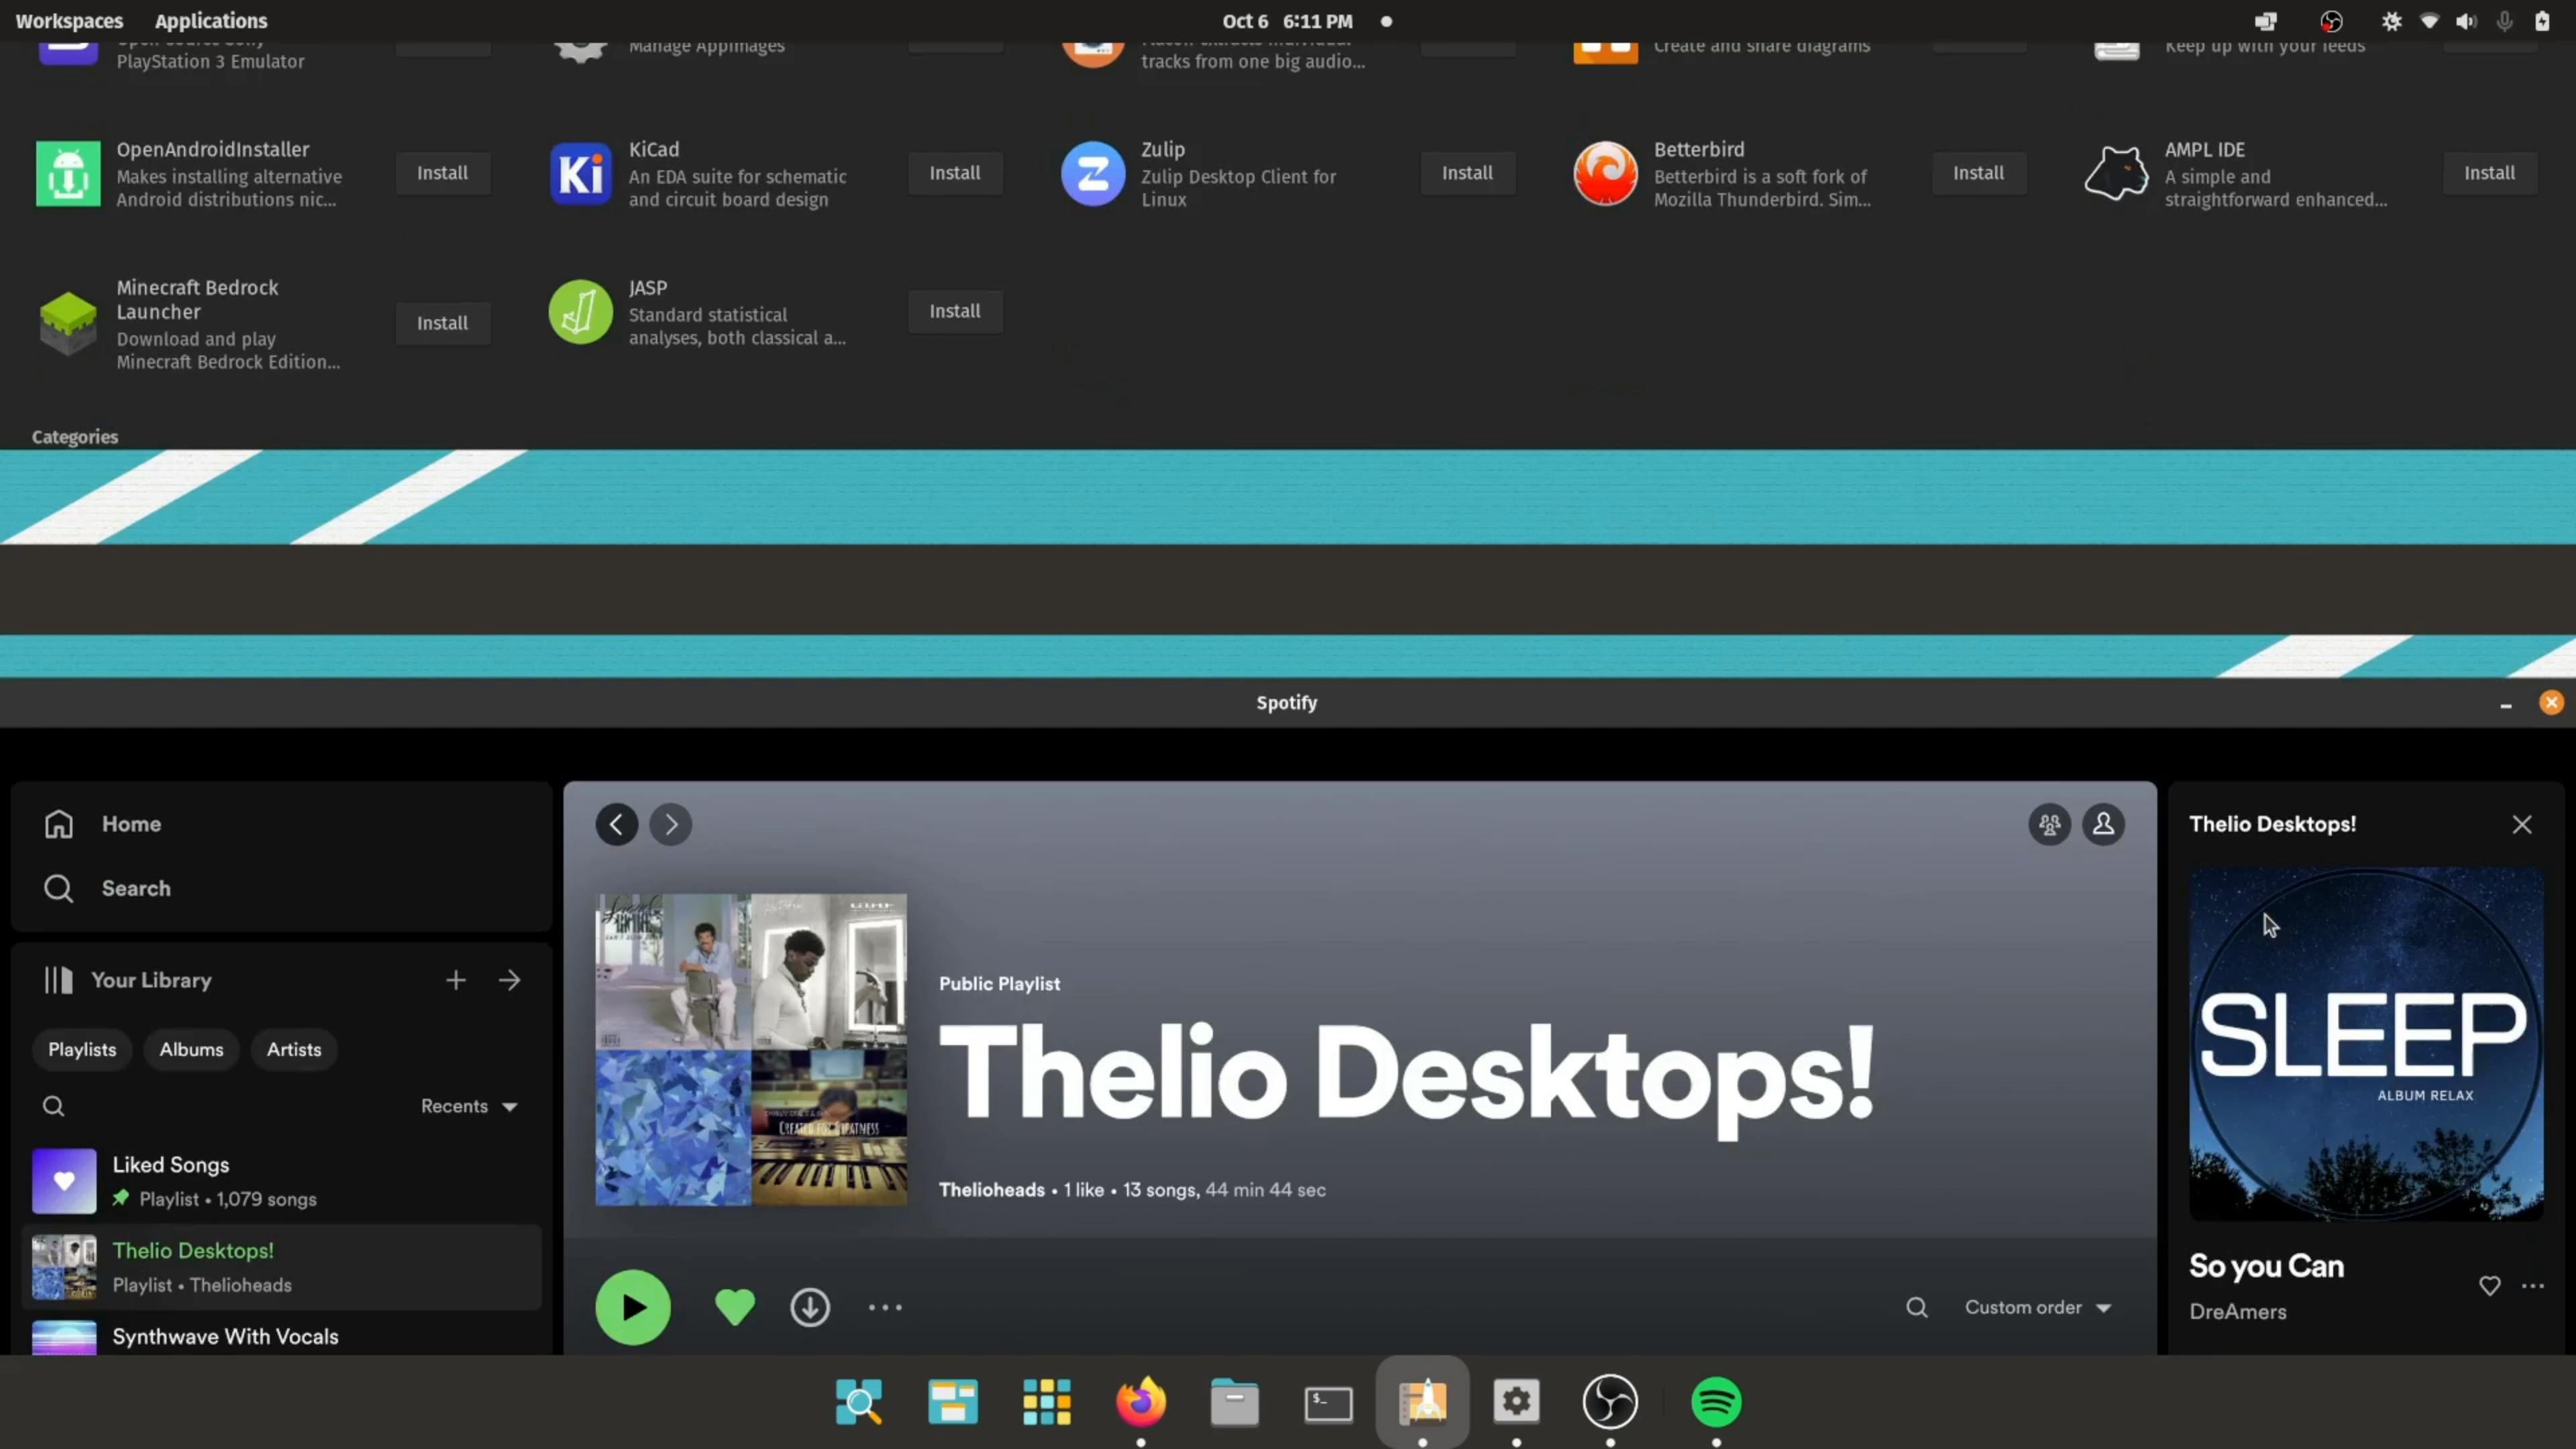Image resolution: width=2576 pixels, height=1449 pixels.
Task: Search in Your Library magnifier
Action: click(54, 1106)
